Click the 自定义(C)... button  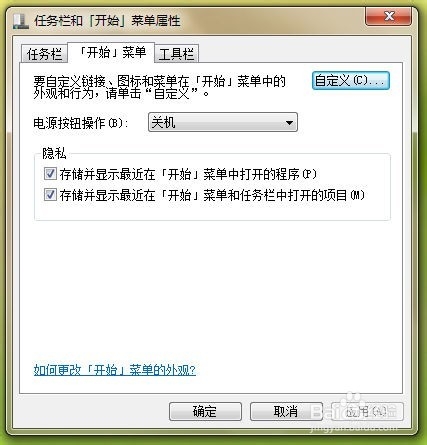tap(351, 80)
